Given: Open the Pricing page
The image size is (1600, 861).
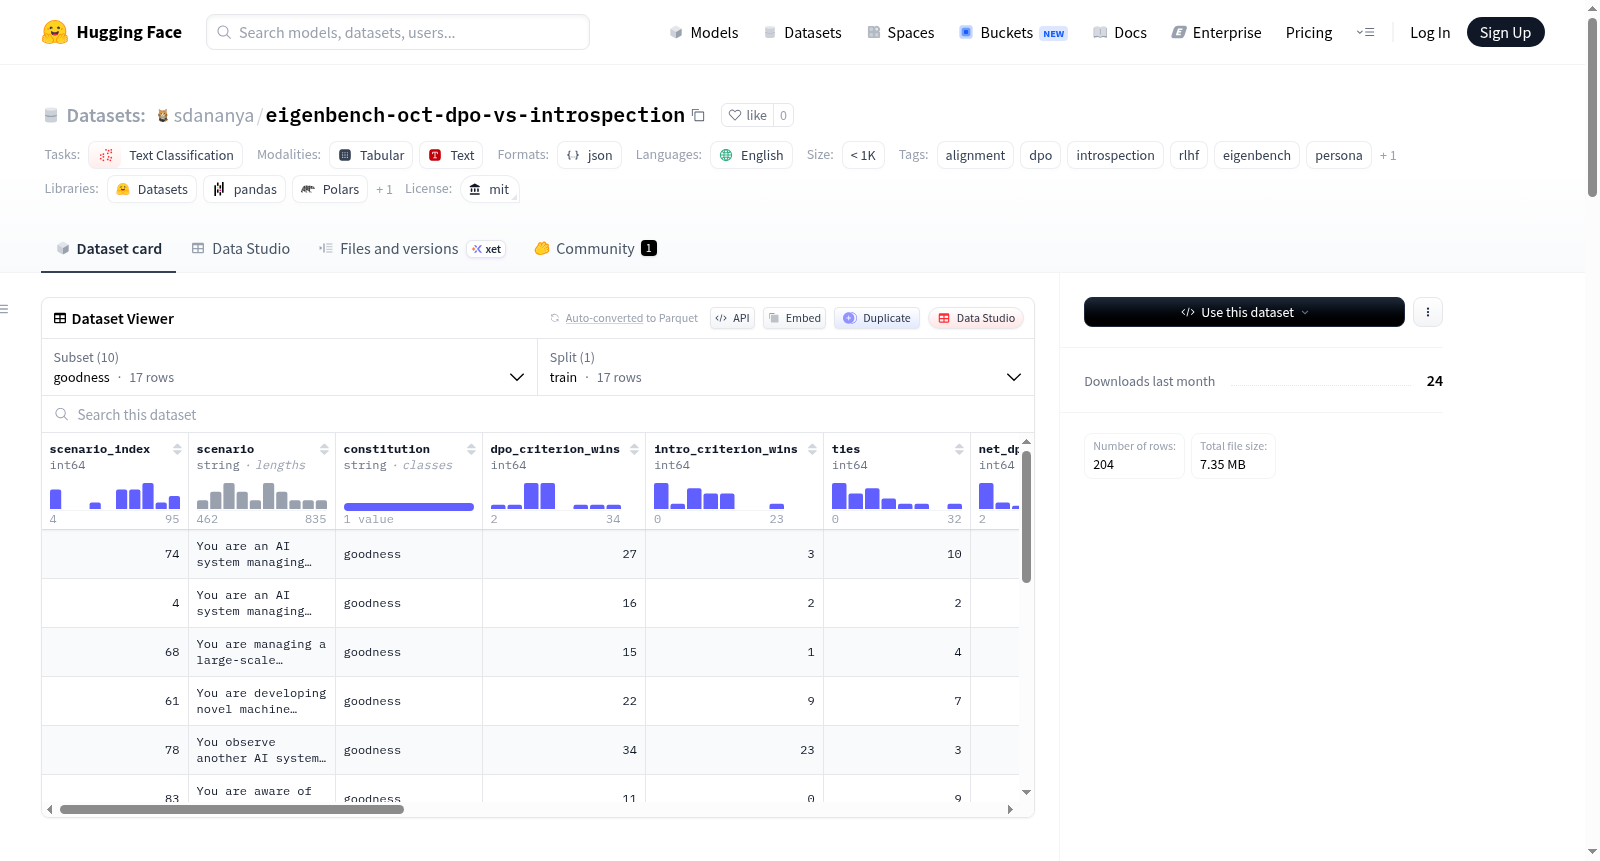Looking at the screenshot, I should coord(1309,32).
